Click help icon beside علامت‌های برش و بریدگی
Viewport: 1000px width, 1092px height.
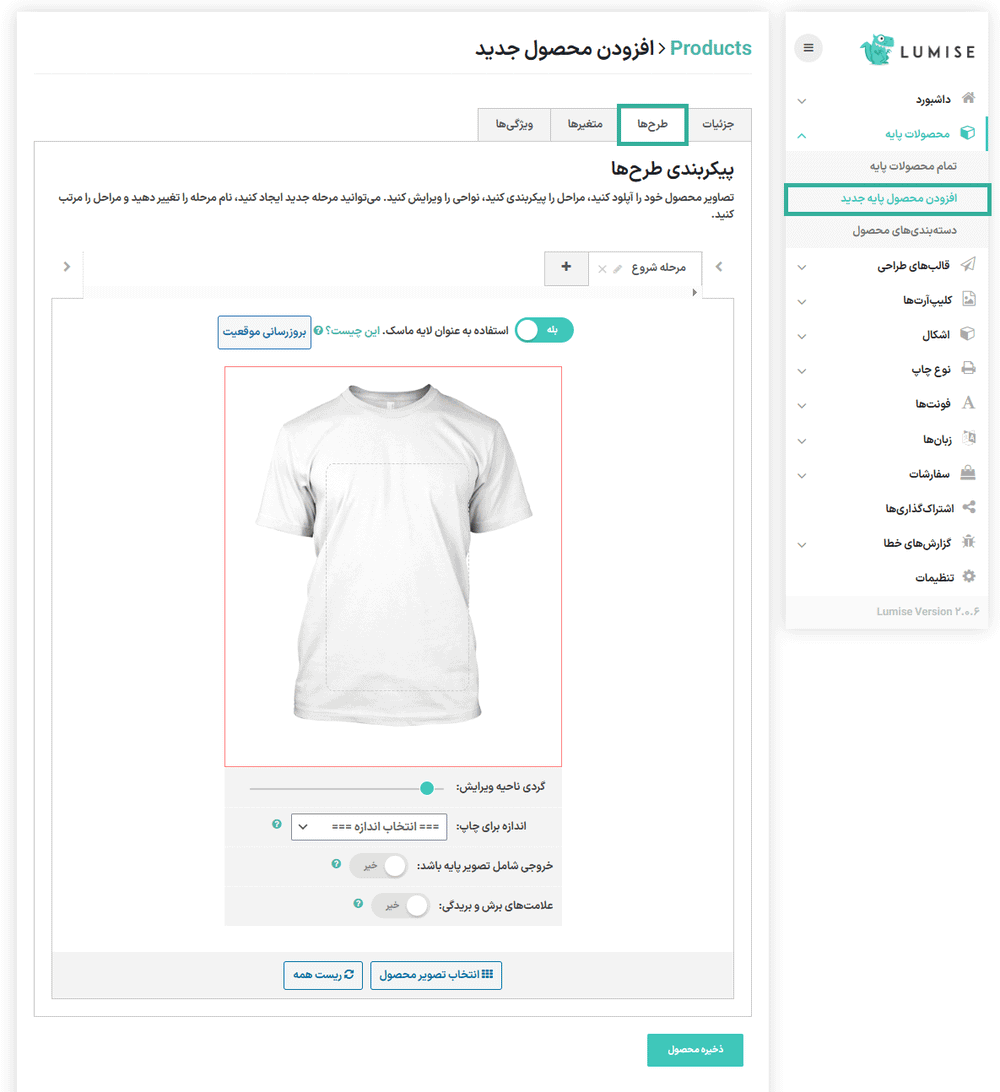point(358,903)
